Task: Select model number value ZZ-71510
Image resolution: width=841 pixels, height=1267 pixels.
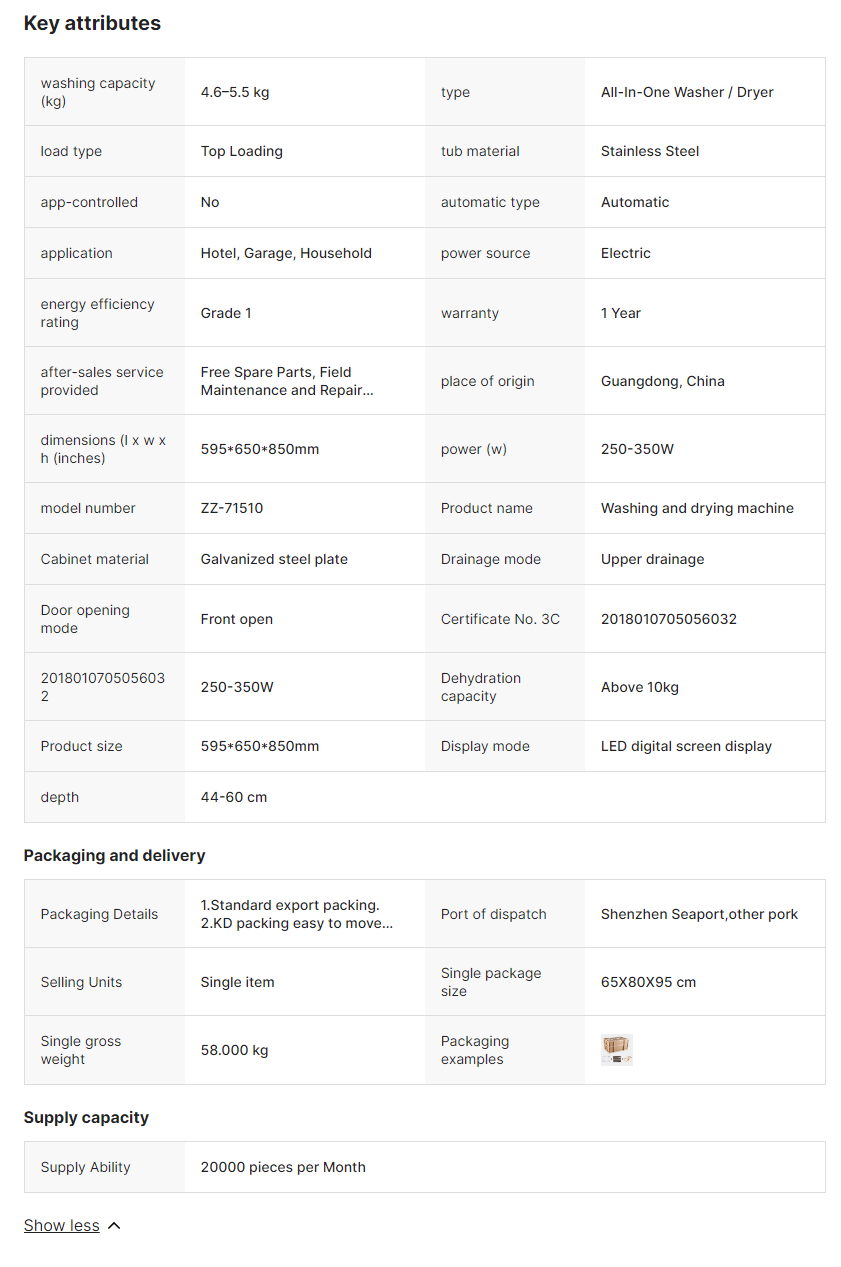Action: click(x=232, y=508)
